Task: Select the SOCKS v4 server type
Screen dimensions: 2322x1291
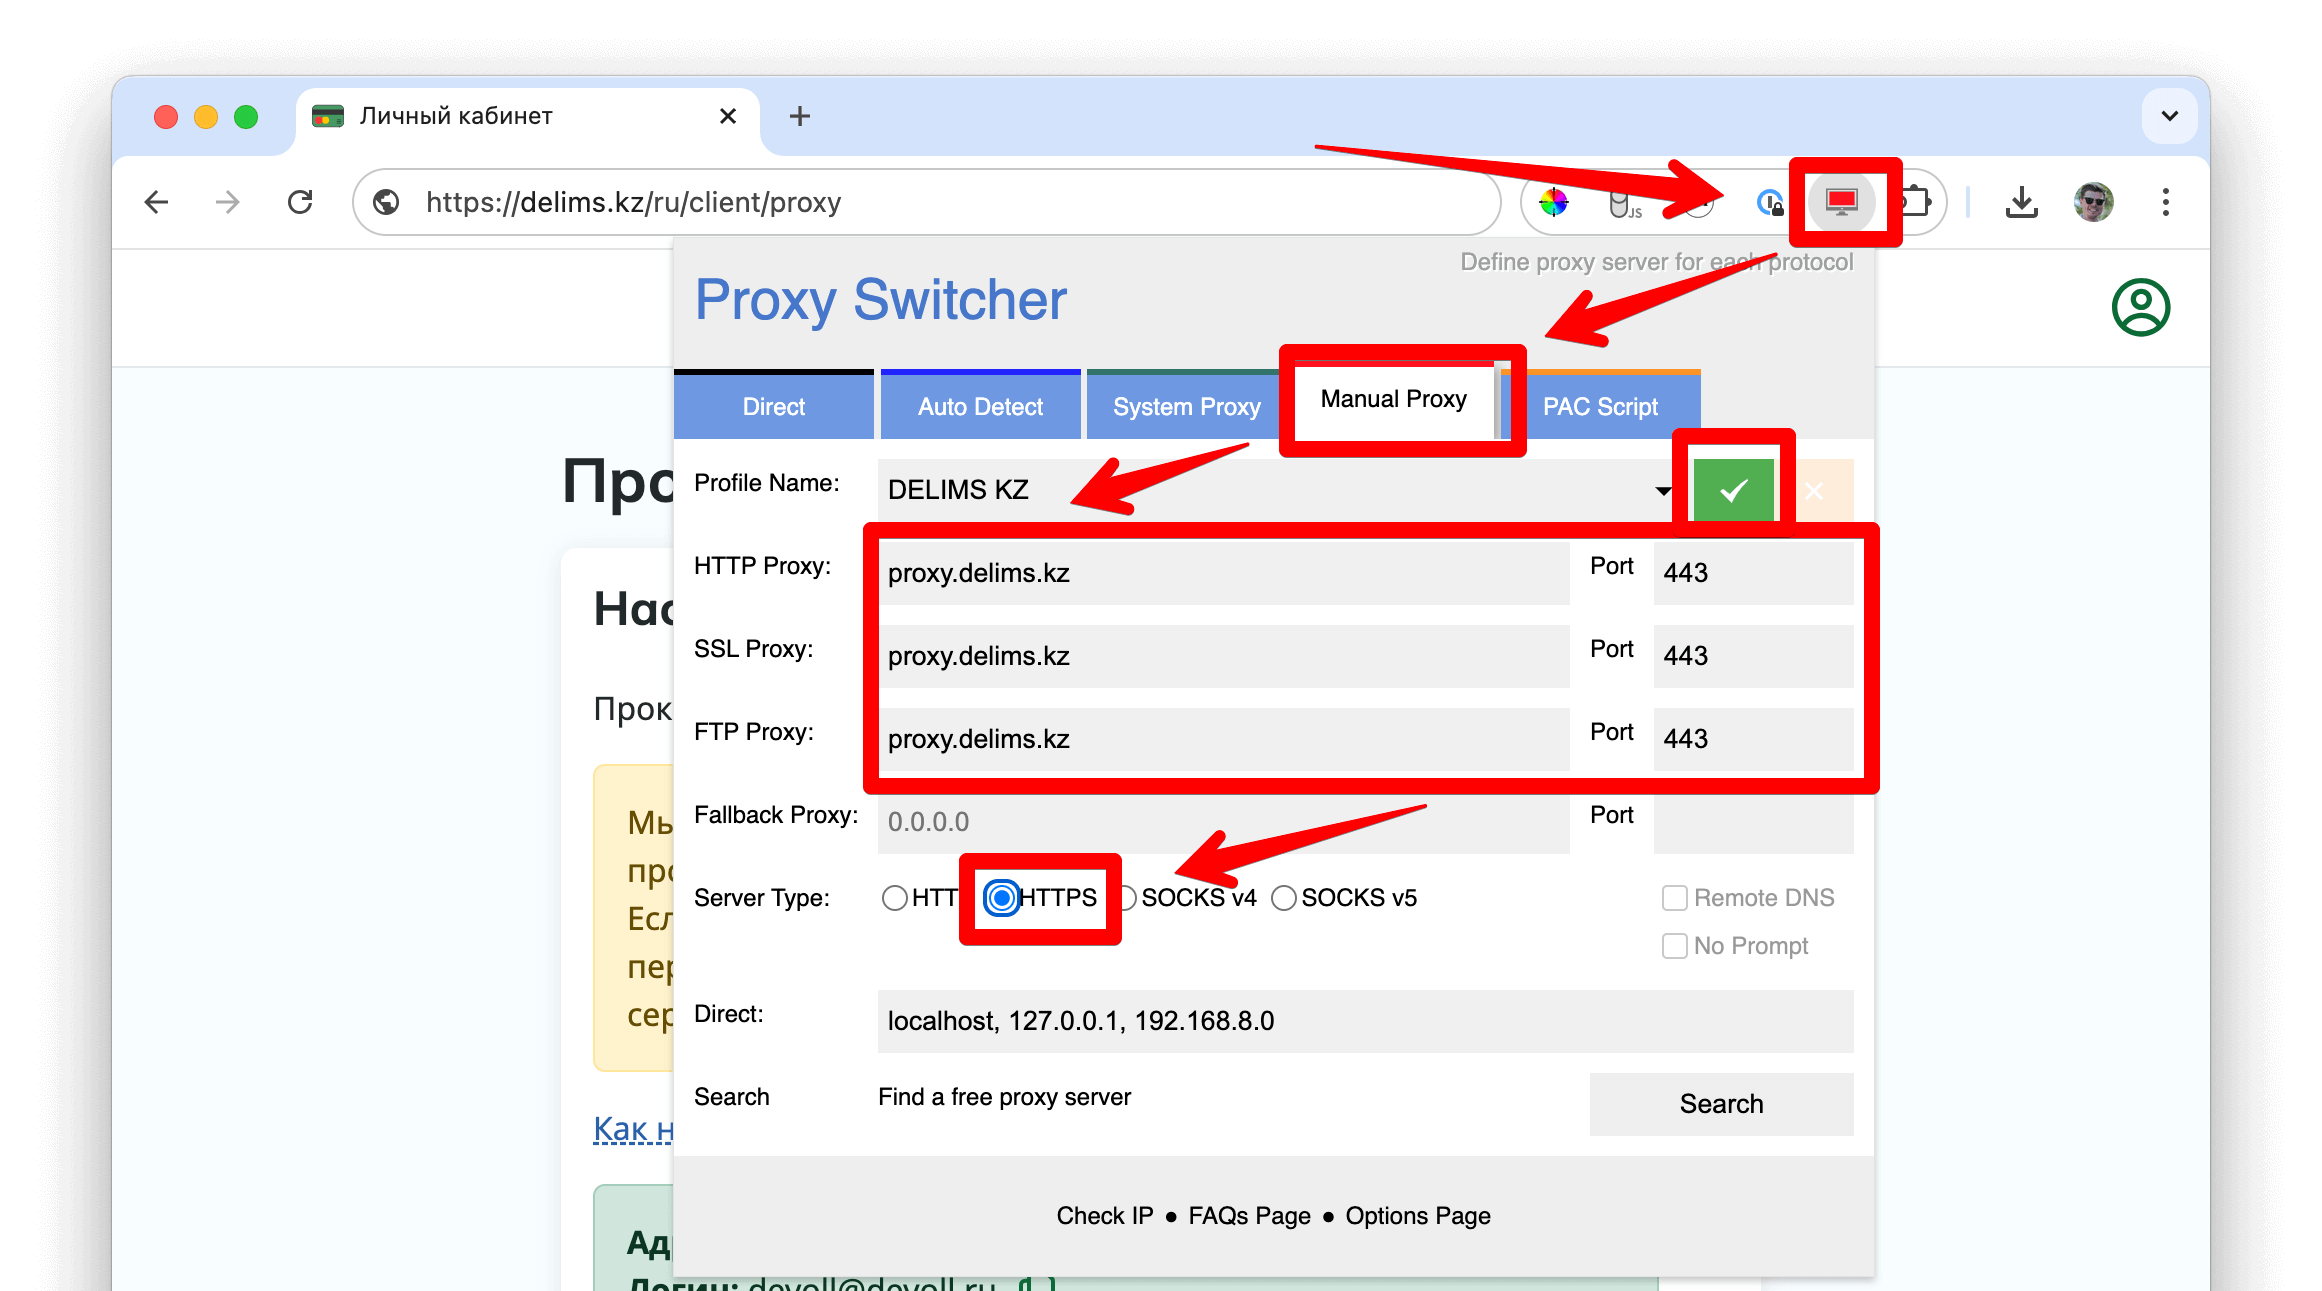Action: [1127, 898]
